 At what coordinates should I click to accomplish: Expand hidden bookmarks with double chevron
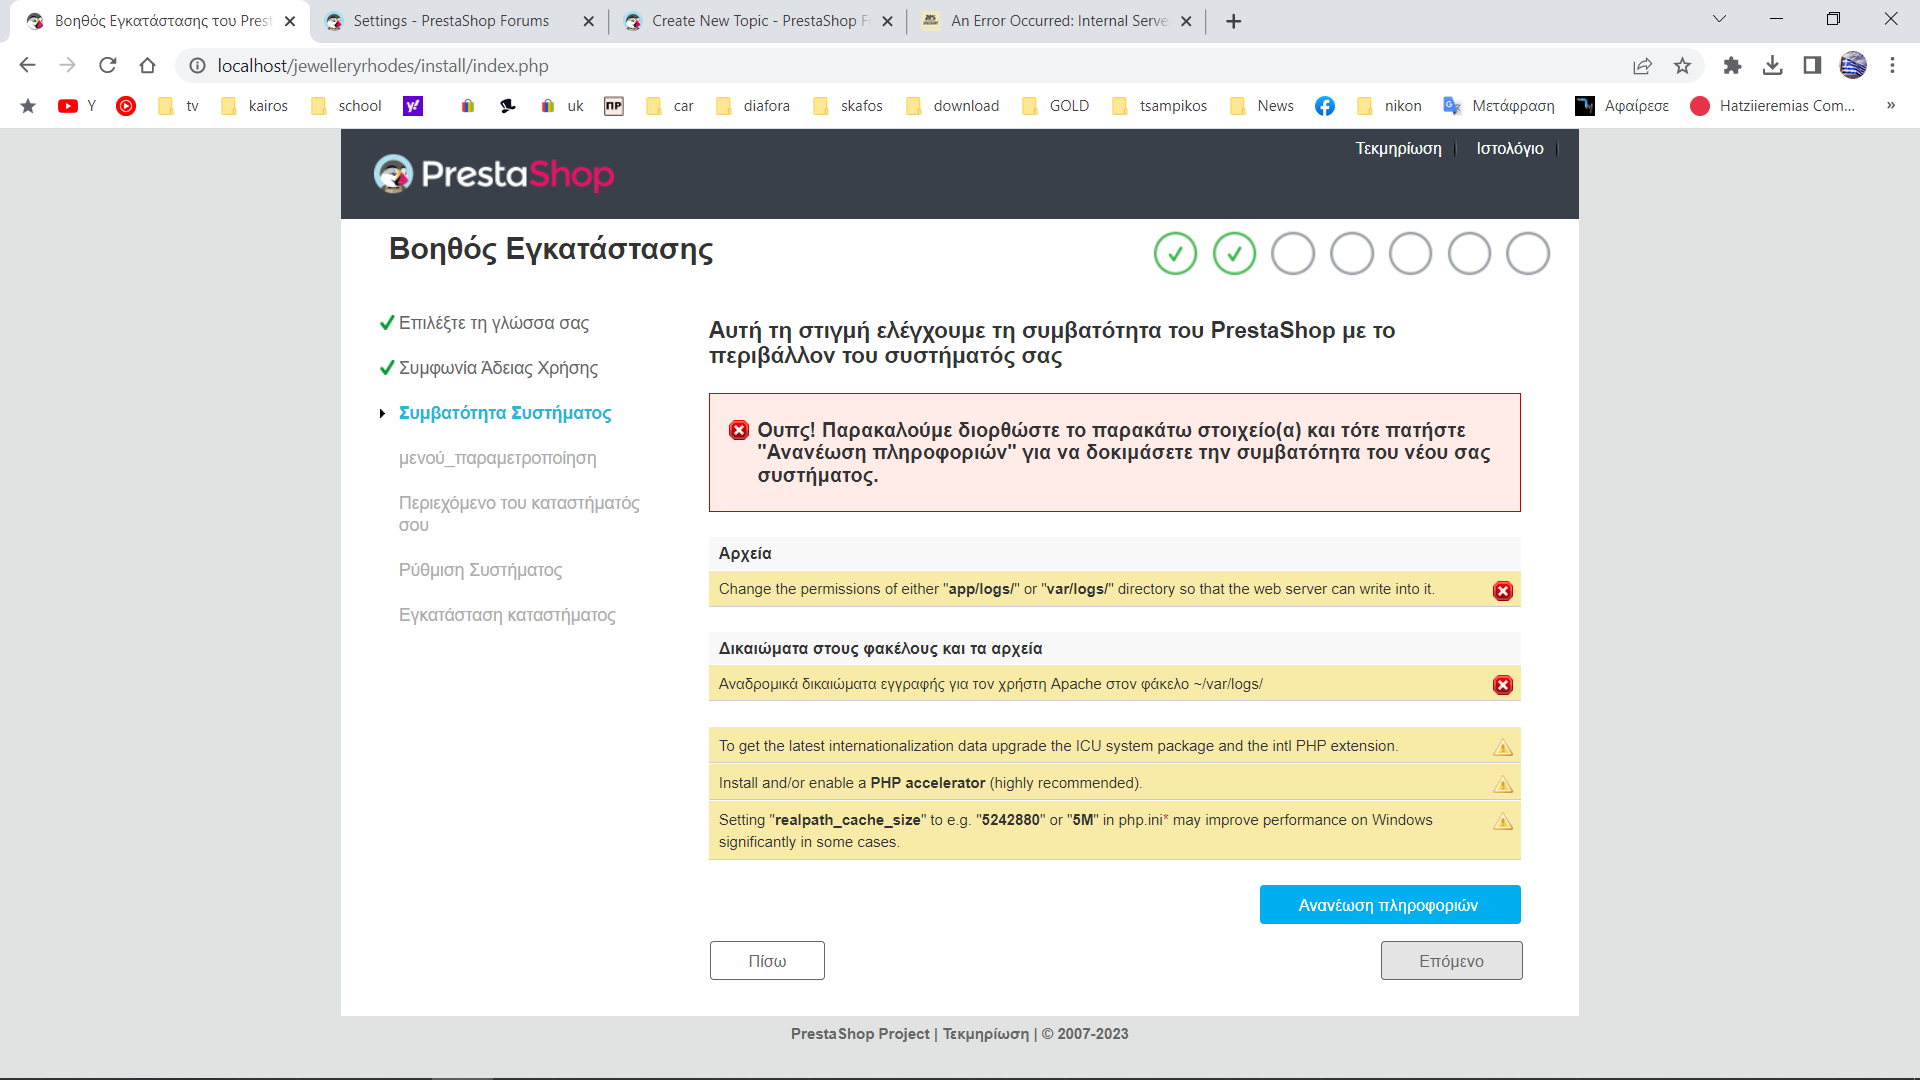[x=1890, y=106]
